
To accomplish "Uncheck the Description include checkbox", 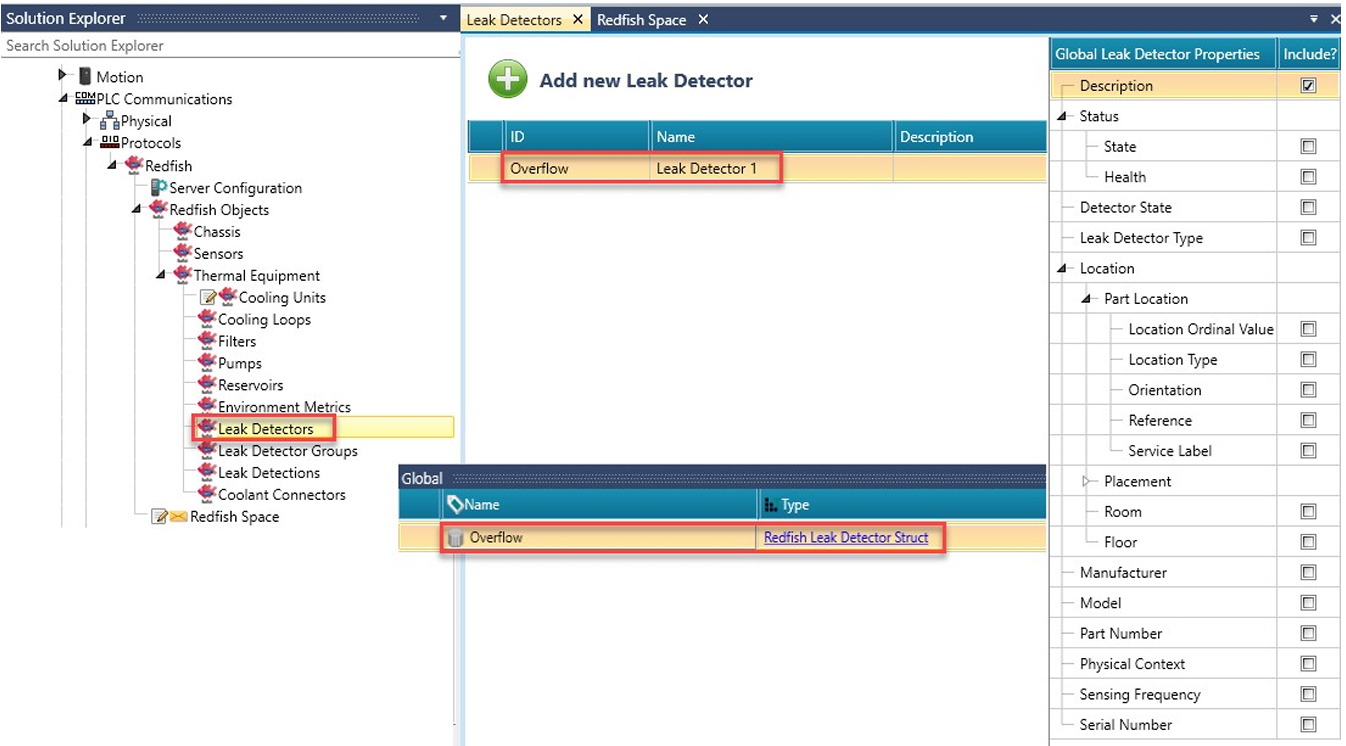I will 1308,86.
